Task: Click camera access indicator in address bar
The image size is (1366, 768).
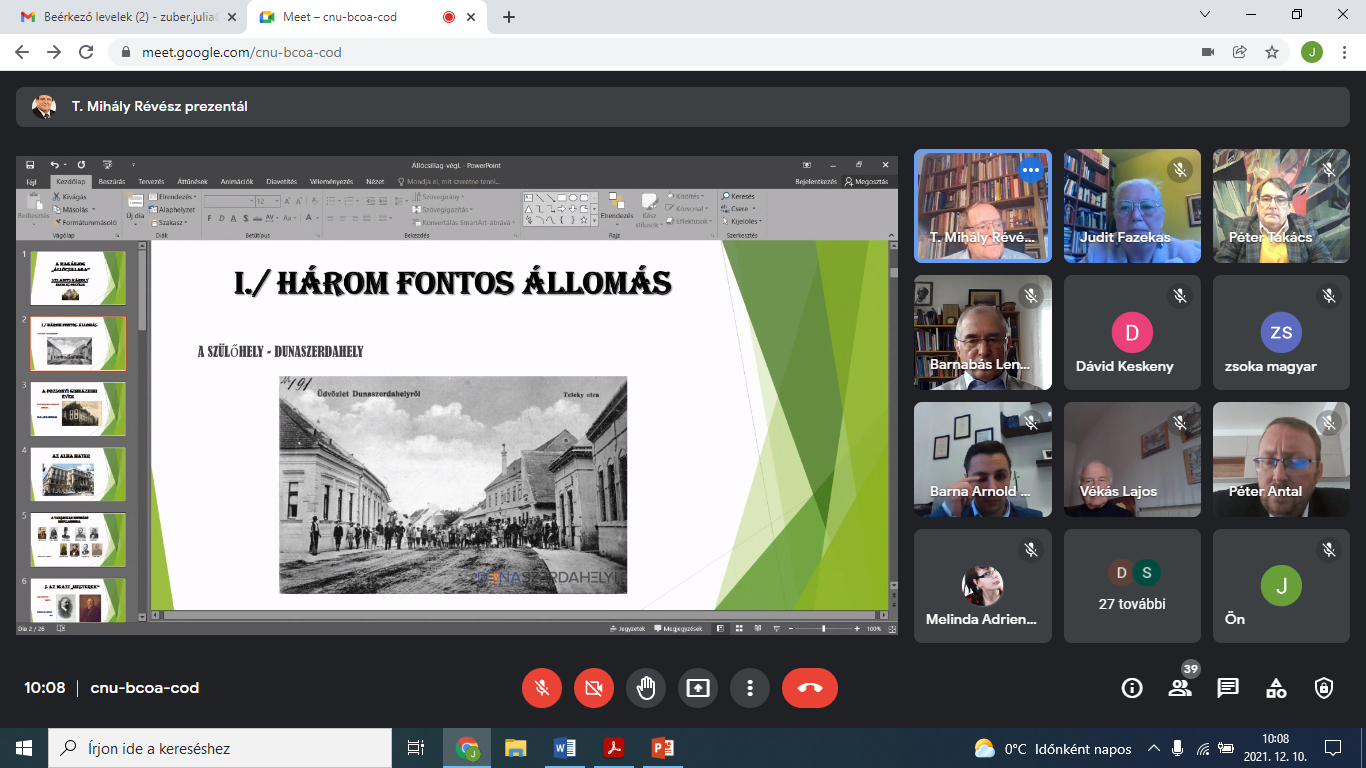Action: [x=1208, y=52]
